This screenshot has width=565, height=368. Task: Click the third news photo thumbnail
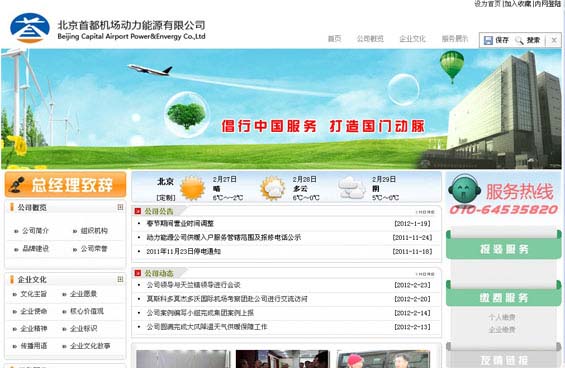point(383,359)
